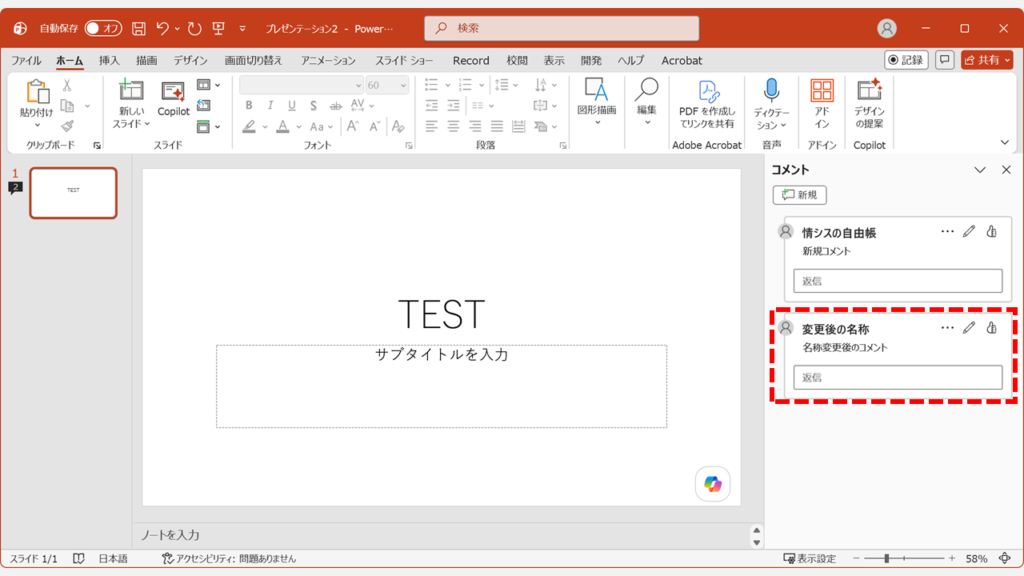
Task: Click the Redo icon
Action: (195, 28)
